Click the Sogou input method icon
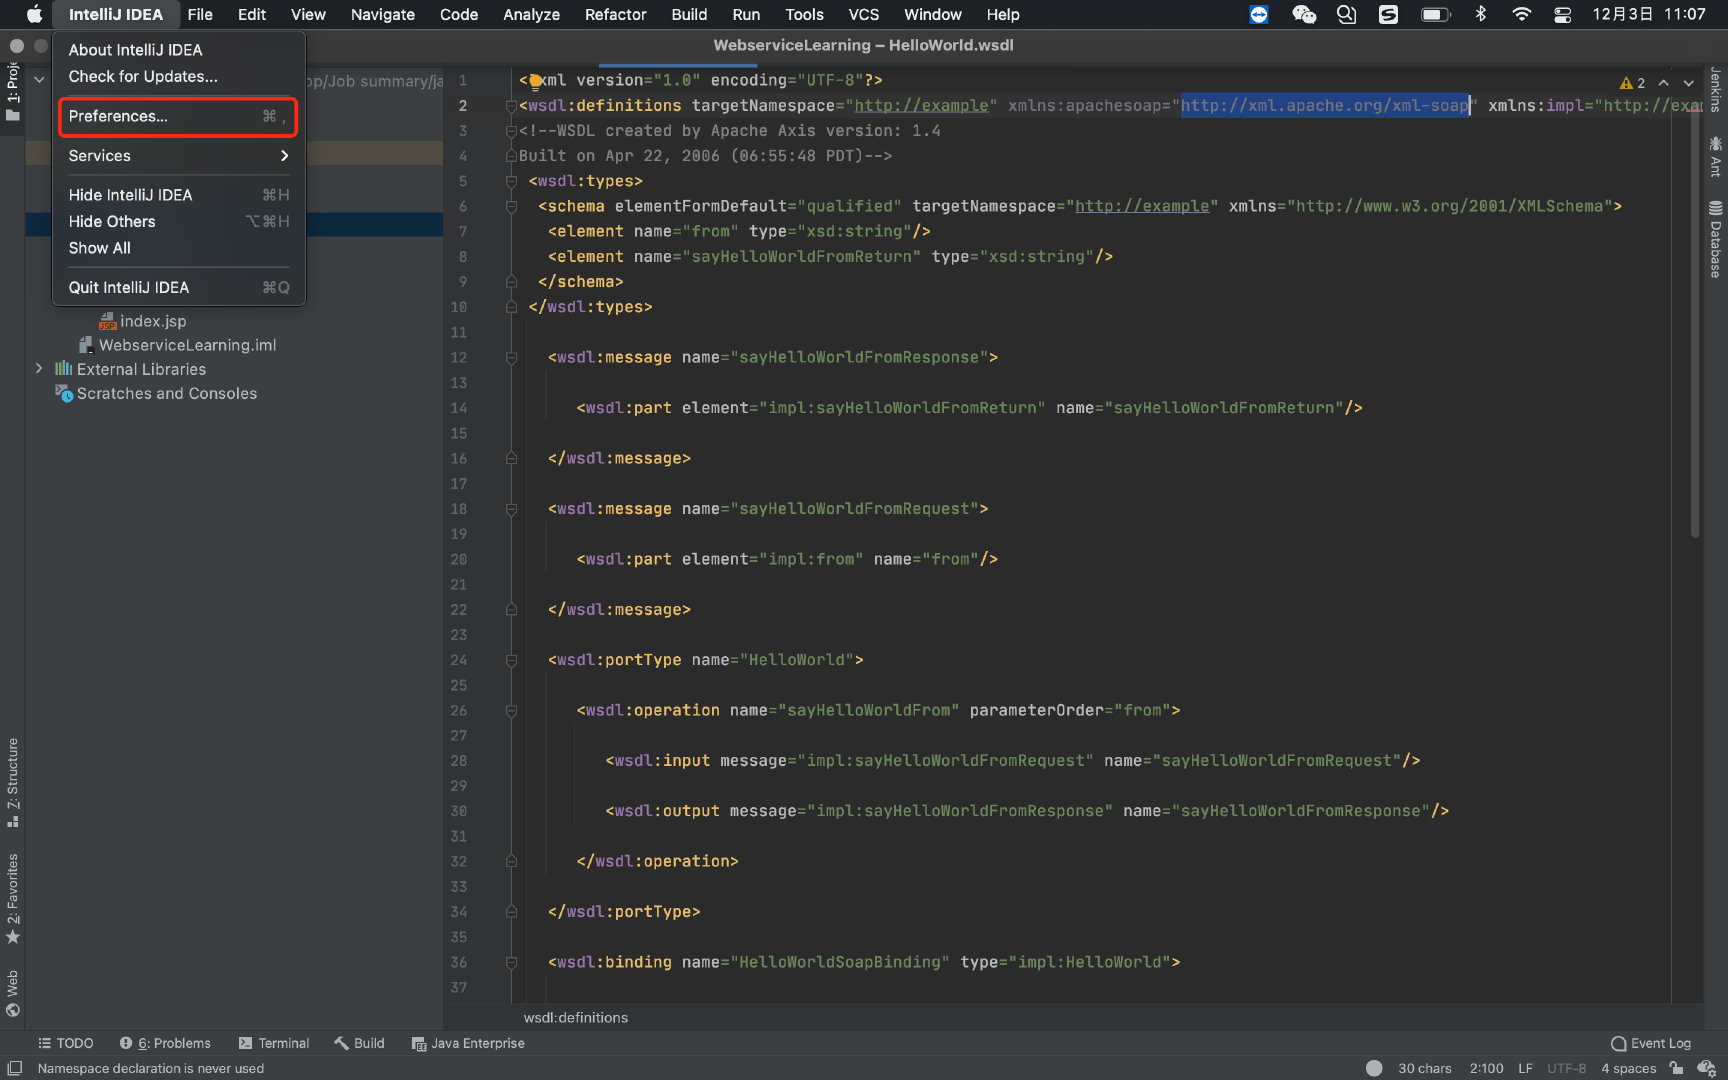 (1388, 14)
